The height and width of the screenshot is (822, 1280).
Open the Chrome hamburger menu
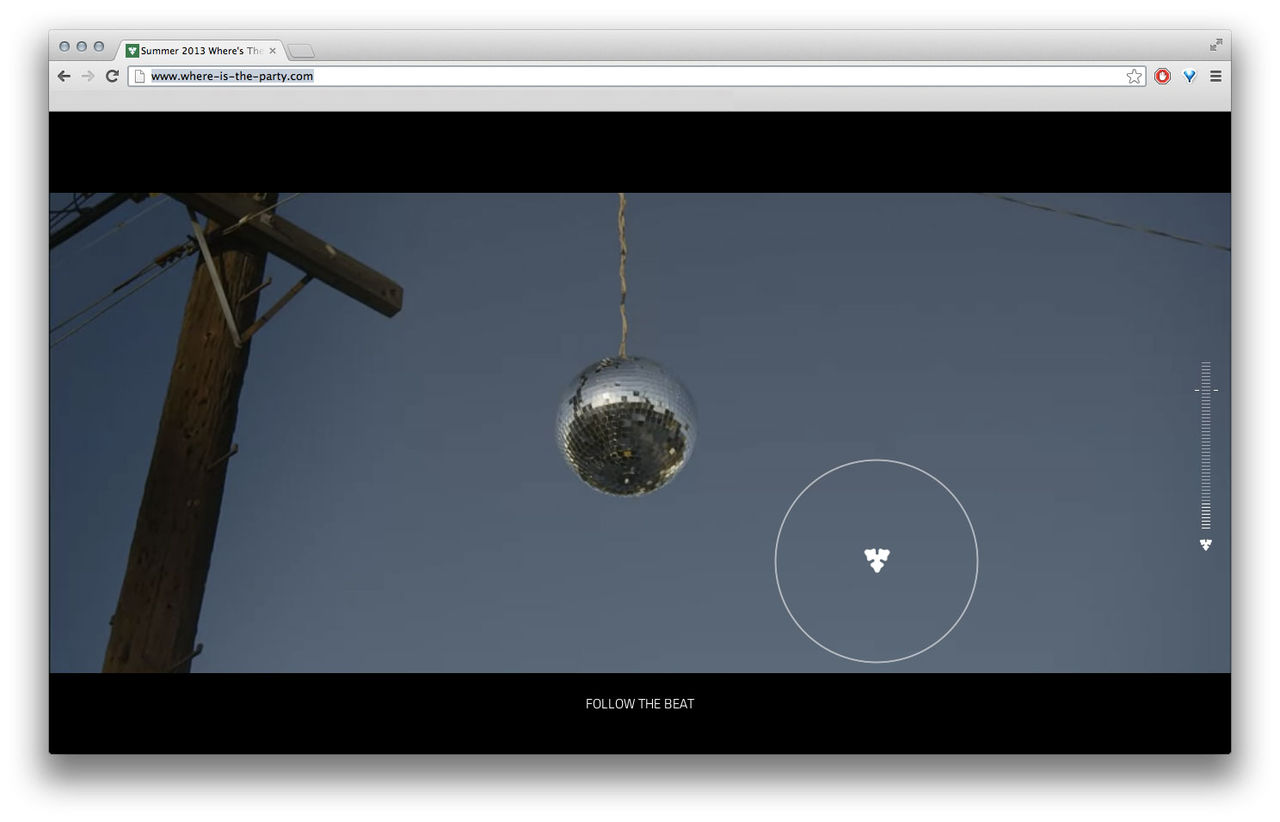[1216, 76]
